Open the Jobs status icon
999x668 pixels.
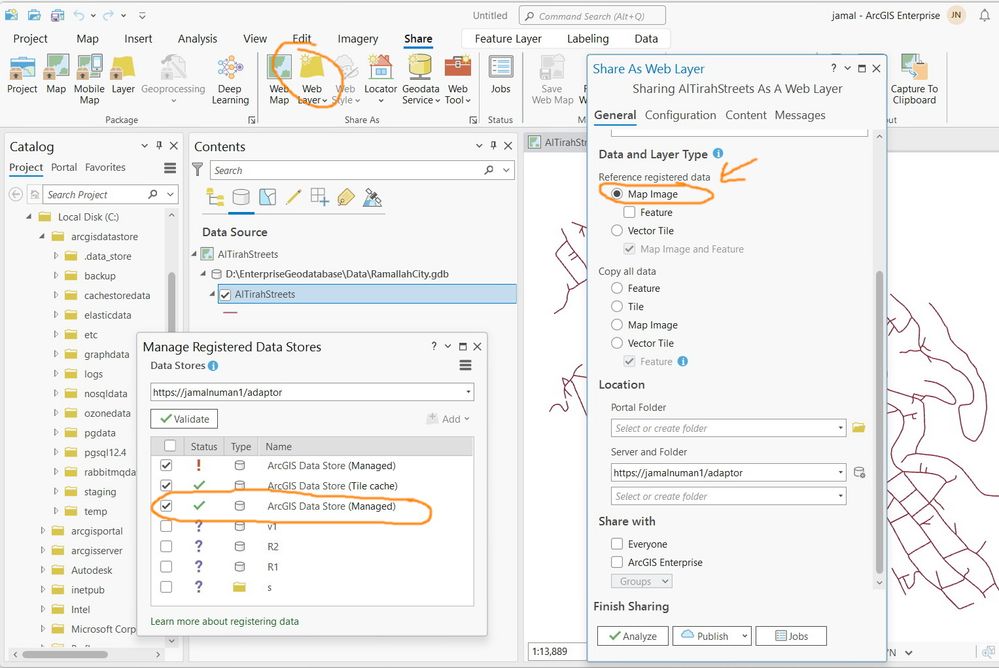[x=501, y=67]
